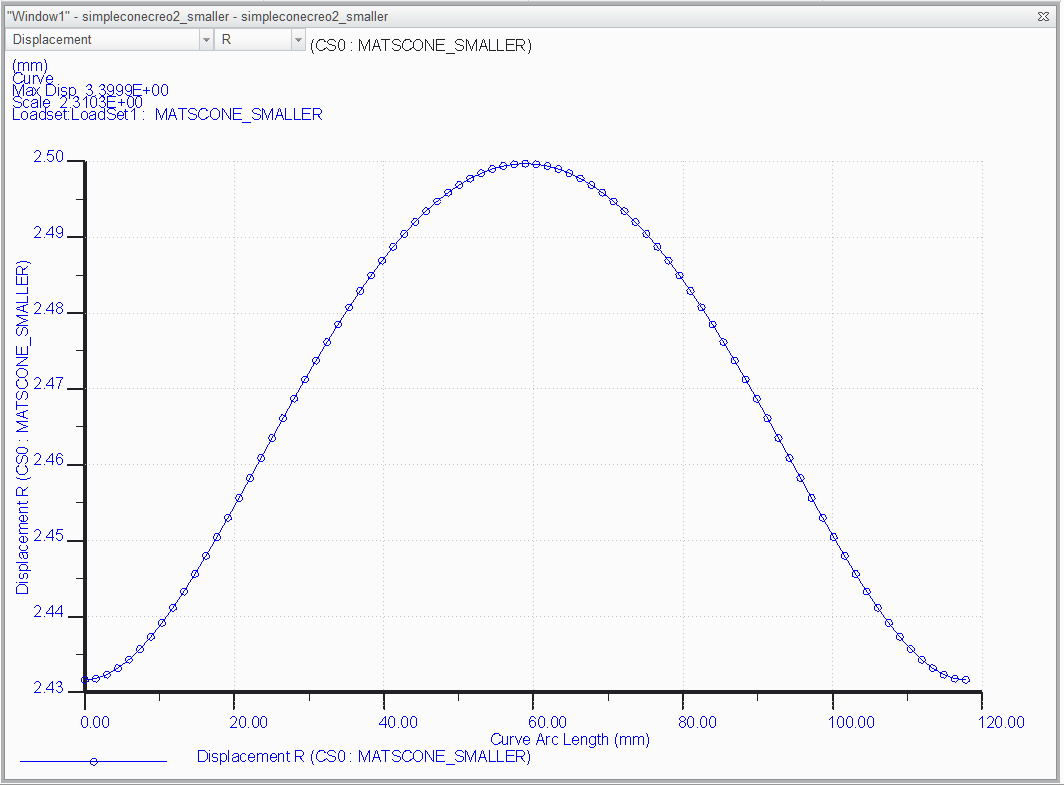The image size is (1064, 785).
Task: Click the 2.46 y-axis tick label
Action: tap(48, 460)
